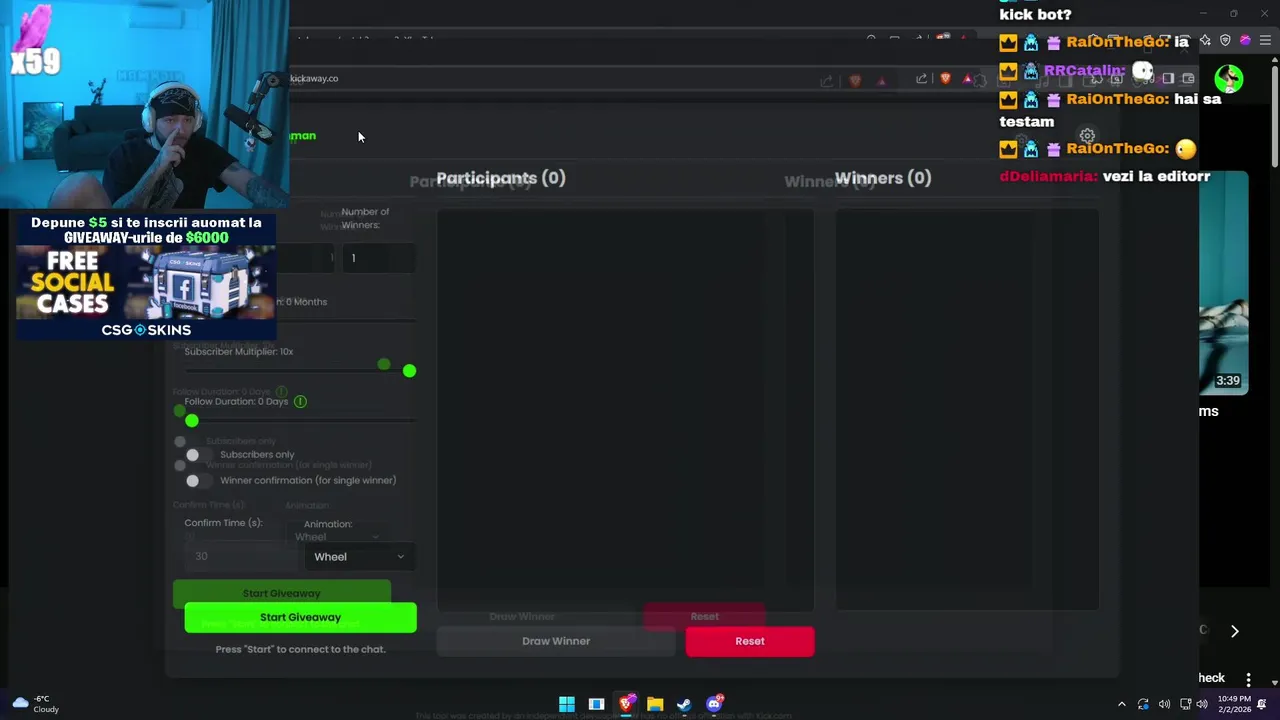Open the notifications bell in the tray

click(x=1262, y=704)
